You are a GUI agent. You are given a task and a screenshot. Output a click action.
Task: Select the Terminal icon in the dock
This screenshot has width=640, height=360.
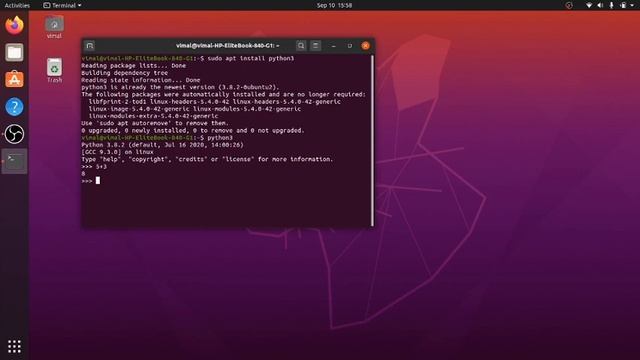tap(14, 161)
